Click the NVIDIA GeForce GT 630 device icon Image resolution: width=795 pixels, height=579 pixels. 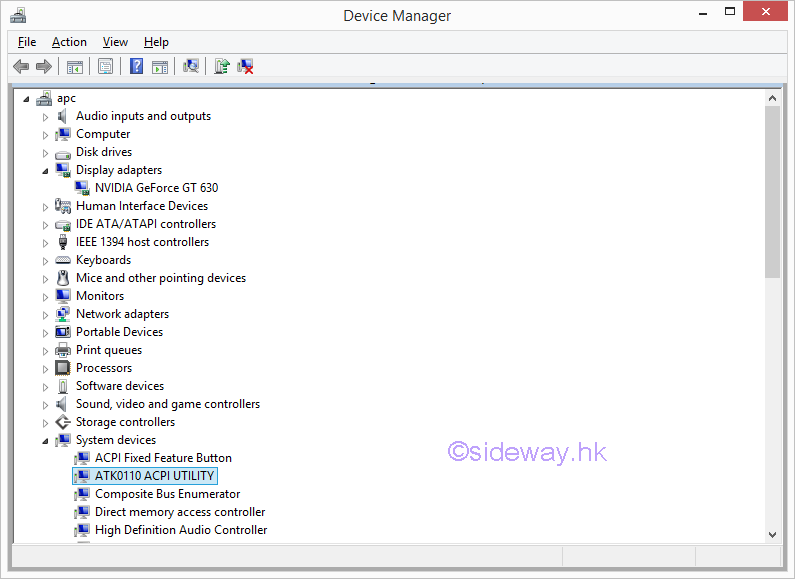(83, 188)
